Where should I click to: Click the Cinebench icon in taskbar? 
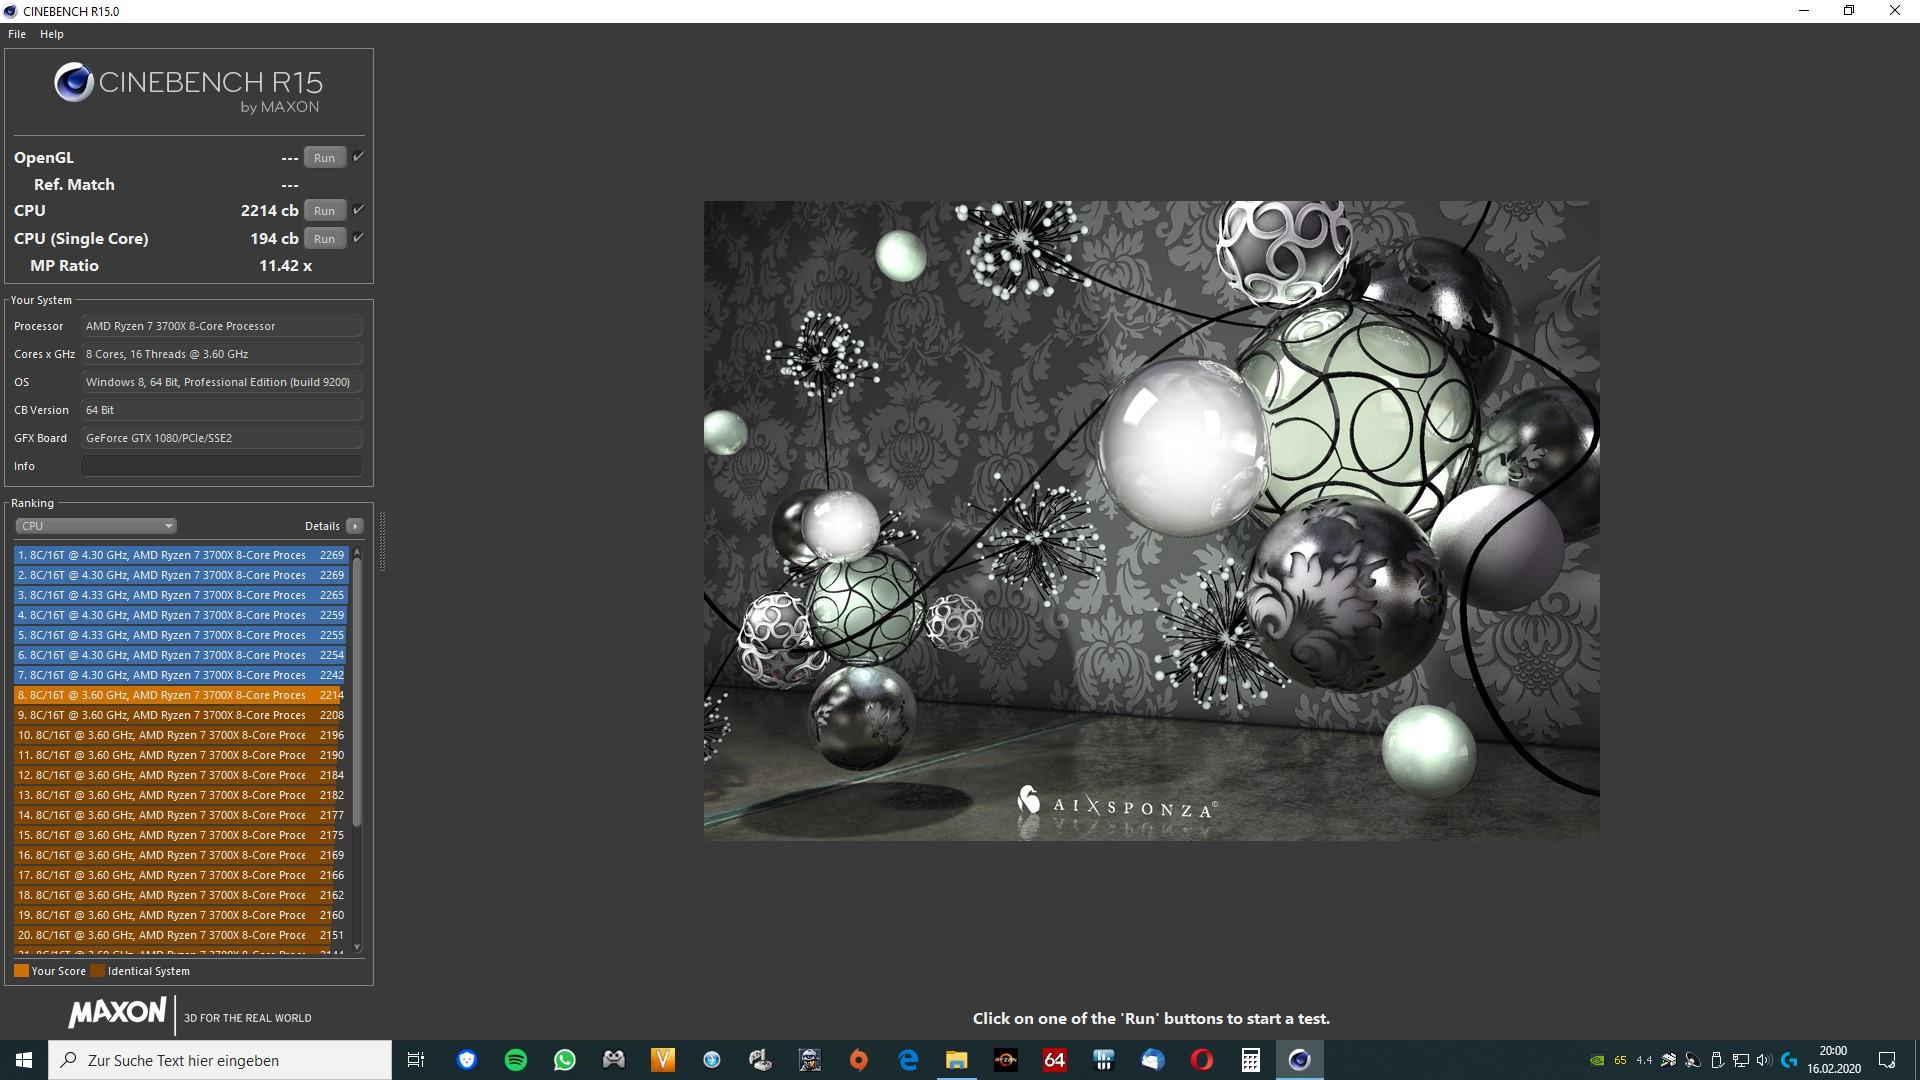pyautogui.click(x=1300, y=1060)
